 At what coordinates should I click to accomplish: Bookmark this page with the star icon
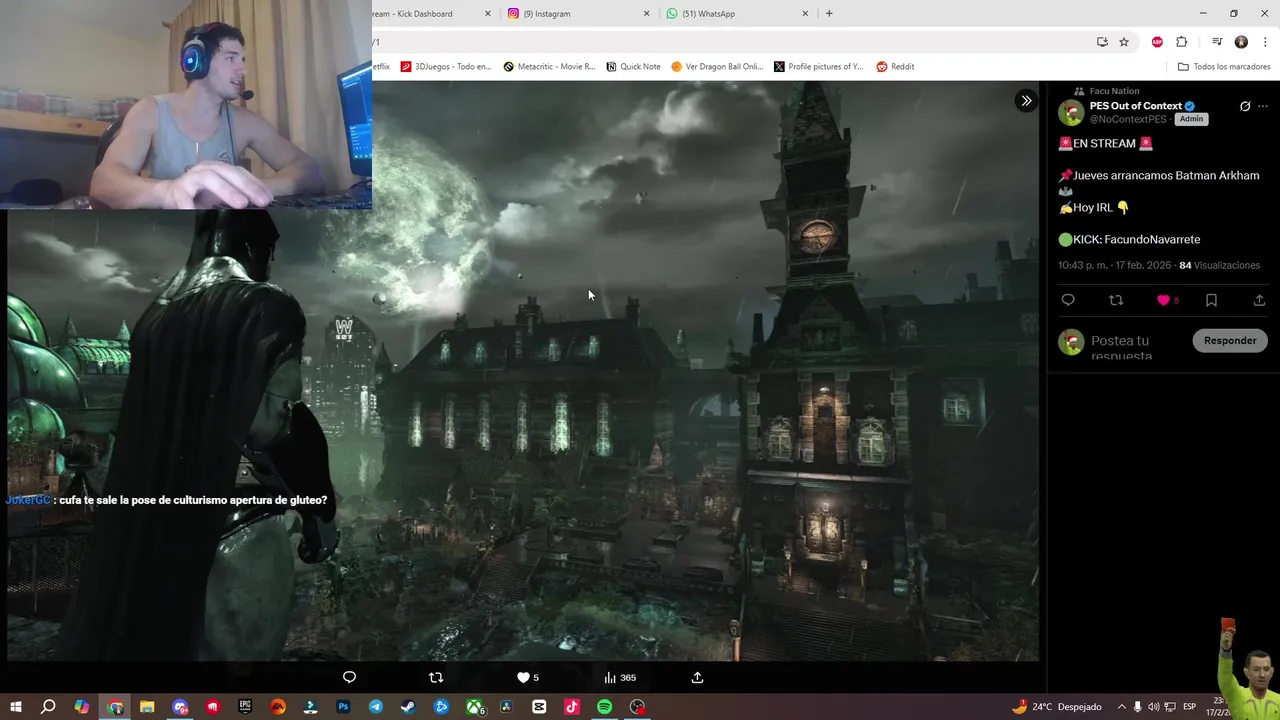click(1124, 42)
